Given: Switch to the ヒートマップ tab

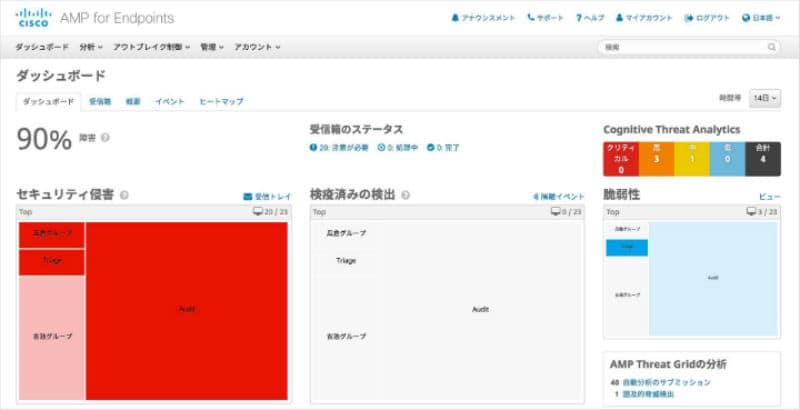Looking at the screenshot, I should pyautogui.click(x=221, y=102).
